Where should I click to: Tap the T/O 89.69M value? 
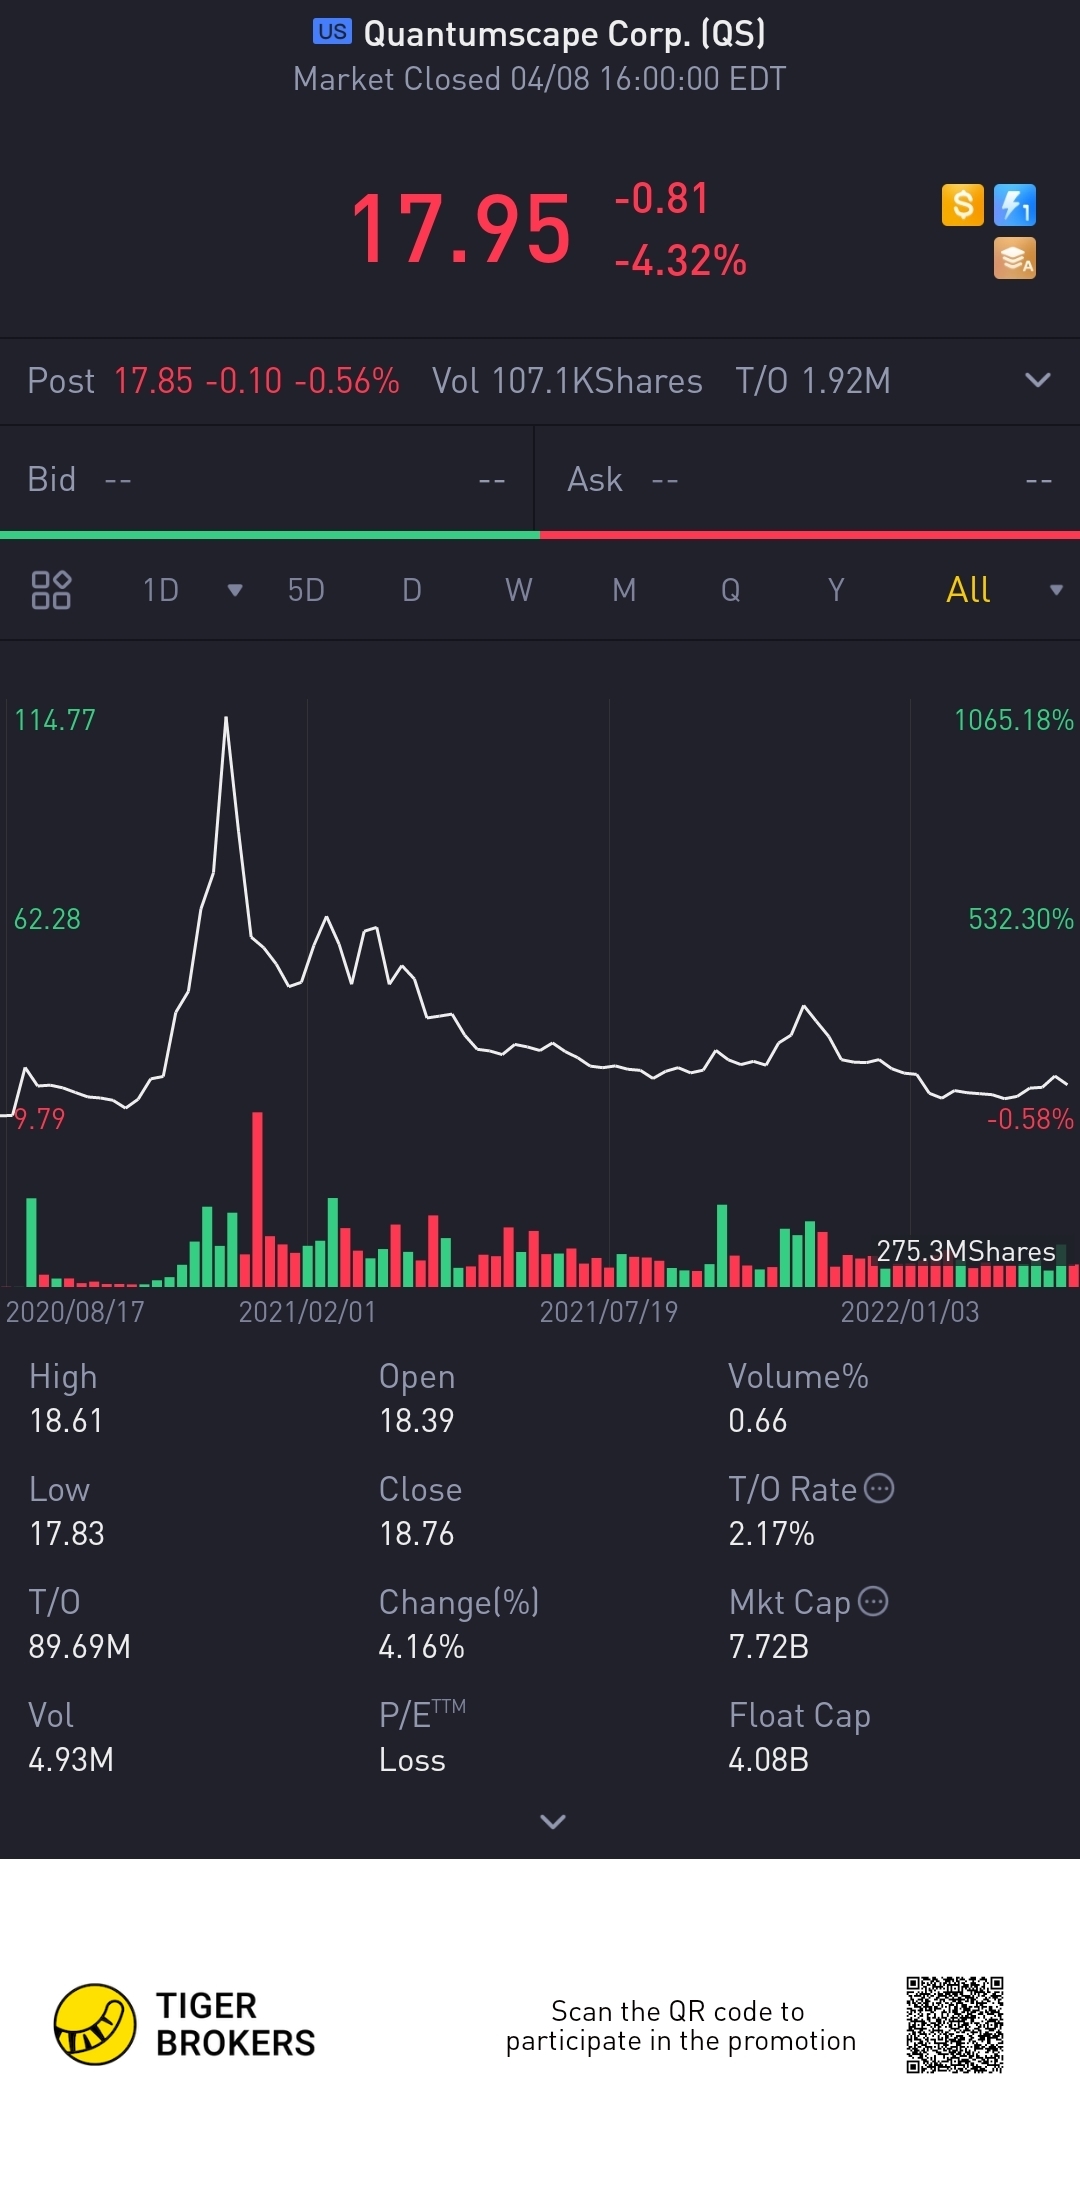click(x=80, y=1646)
